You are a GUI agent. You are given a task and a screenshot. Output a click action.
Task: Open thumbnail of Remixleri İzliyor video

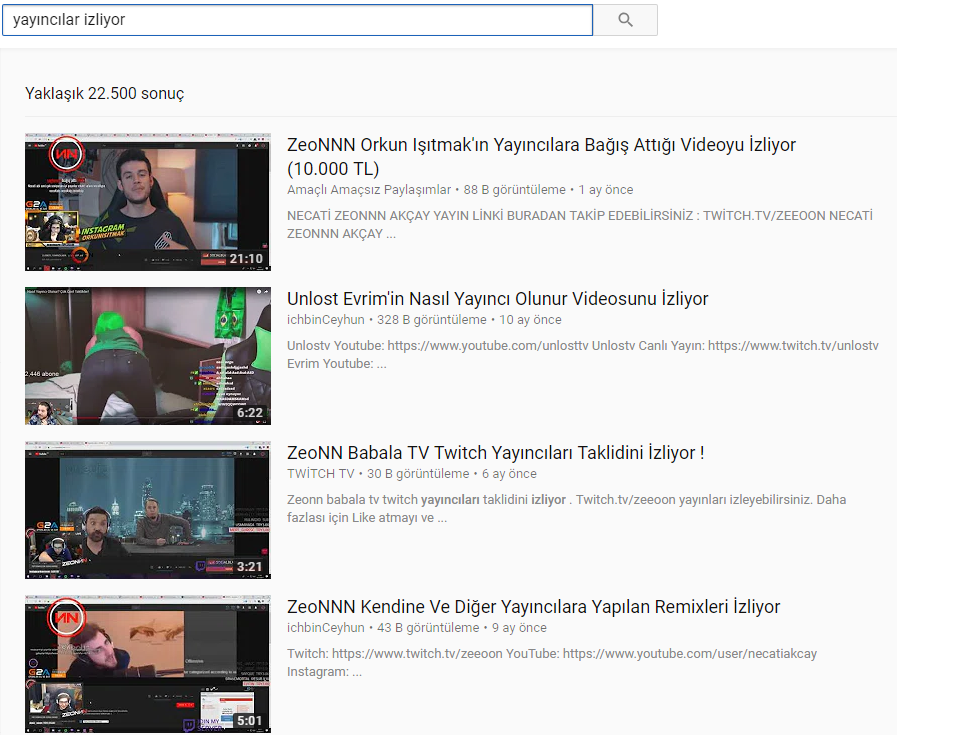pyautogui.click(x=148, y=664)
